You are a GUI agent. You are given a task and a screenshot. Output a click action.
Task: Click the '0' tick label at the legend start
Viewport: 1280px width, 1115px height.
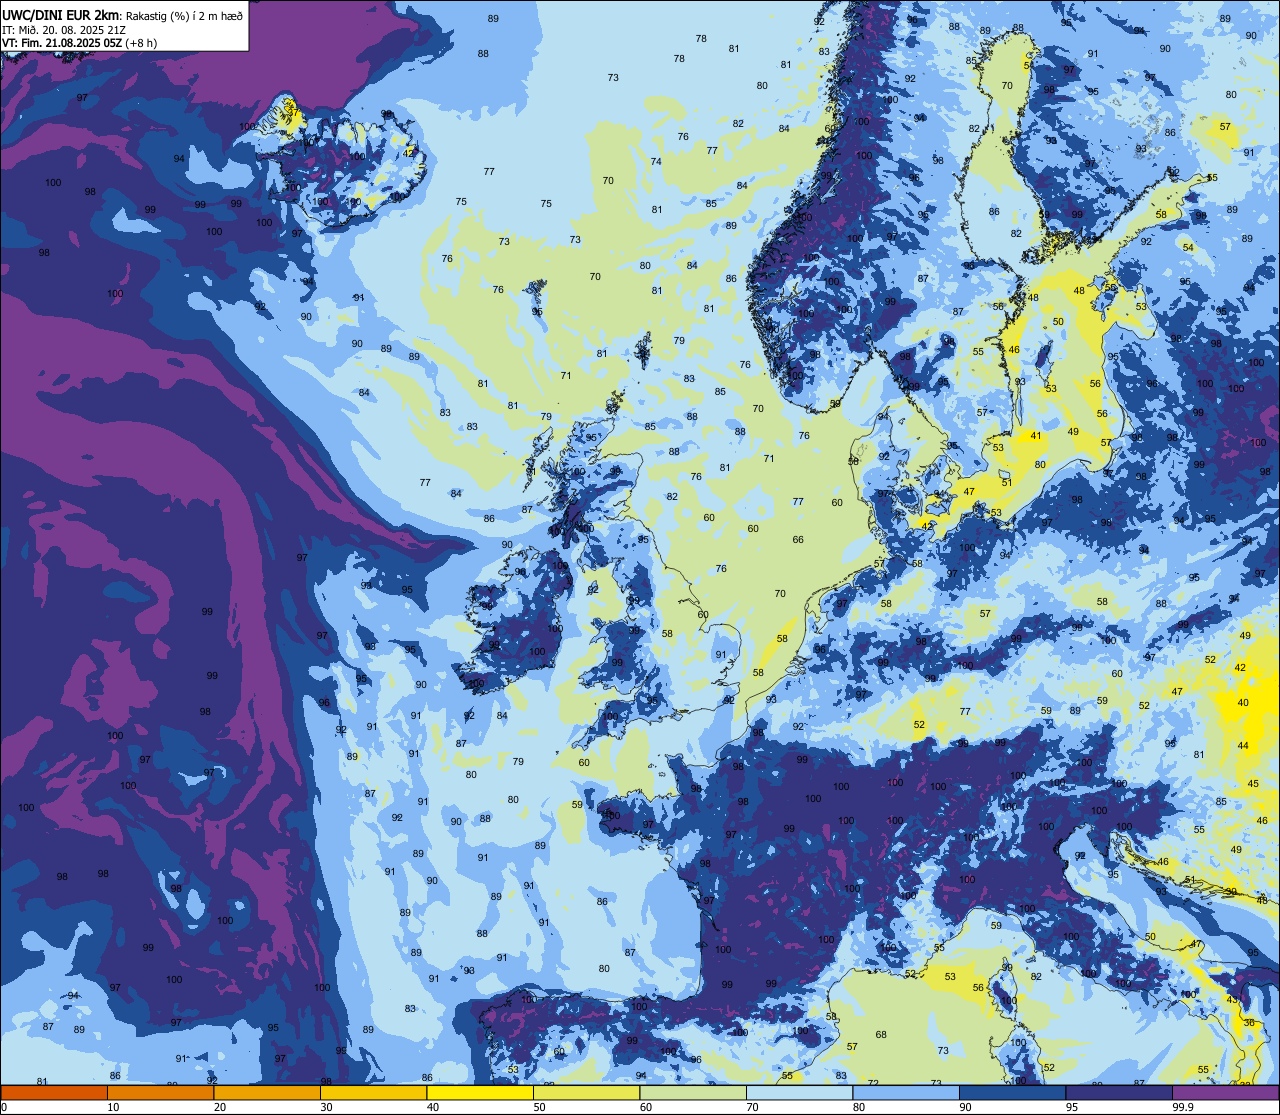tap(4, 1107)
